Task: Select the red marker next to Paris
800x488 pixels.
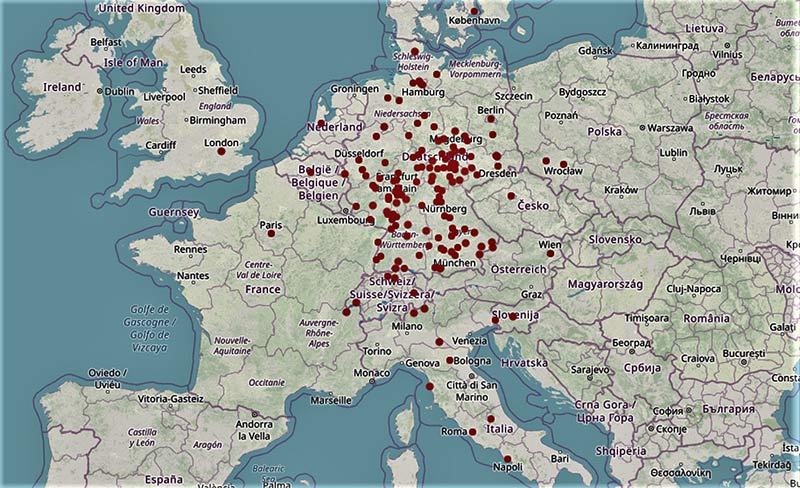Action: point(270,233)
